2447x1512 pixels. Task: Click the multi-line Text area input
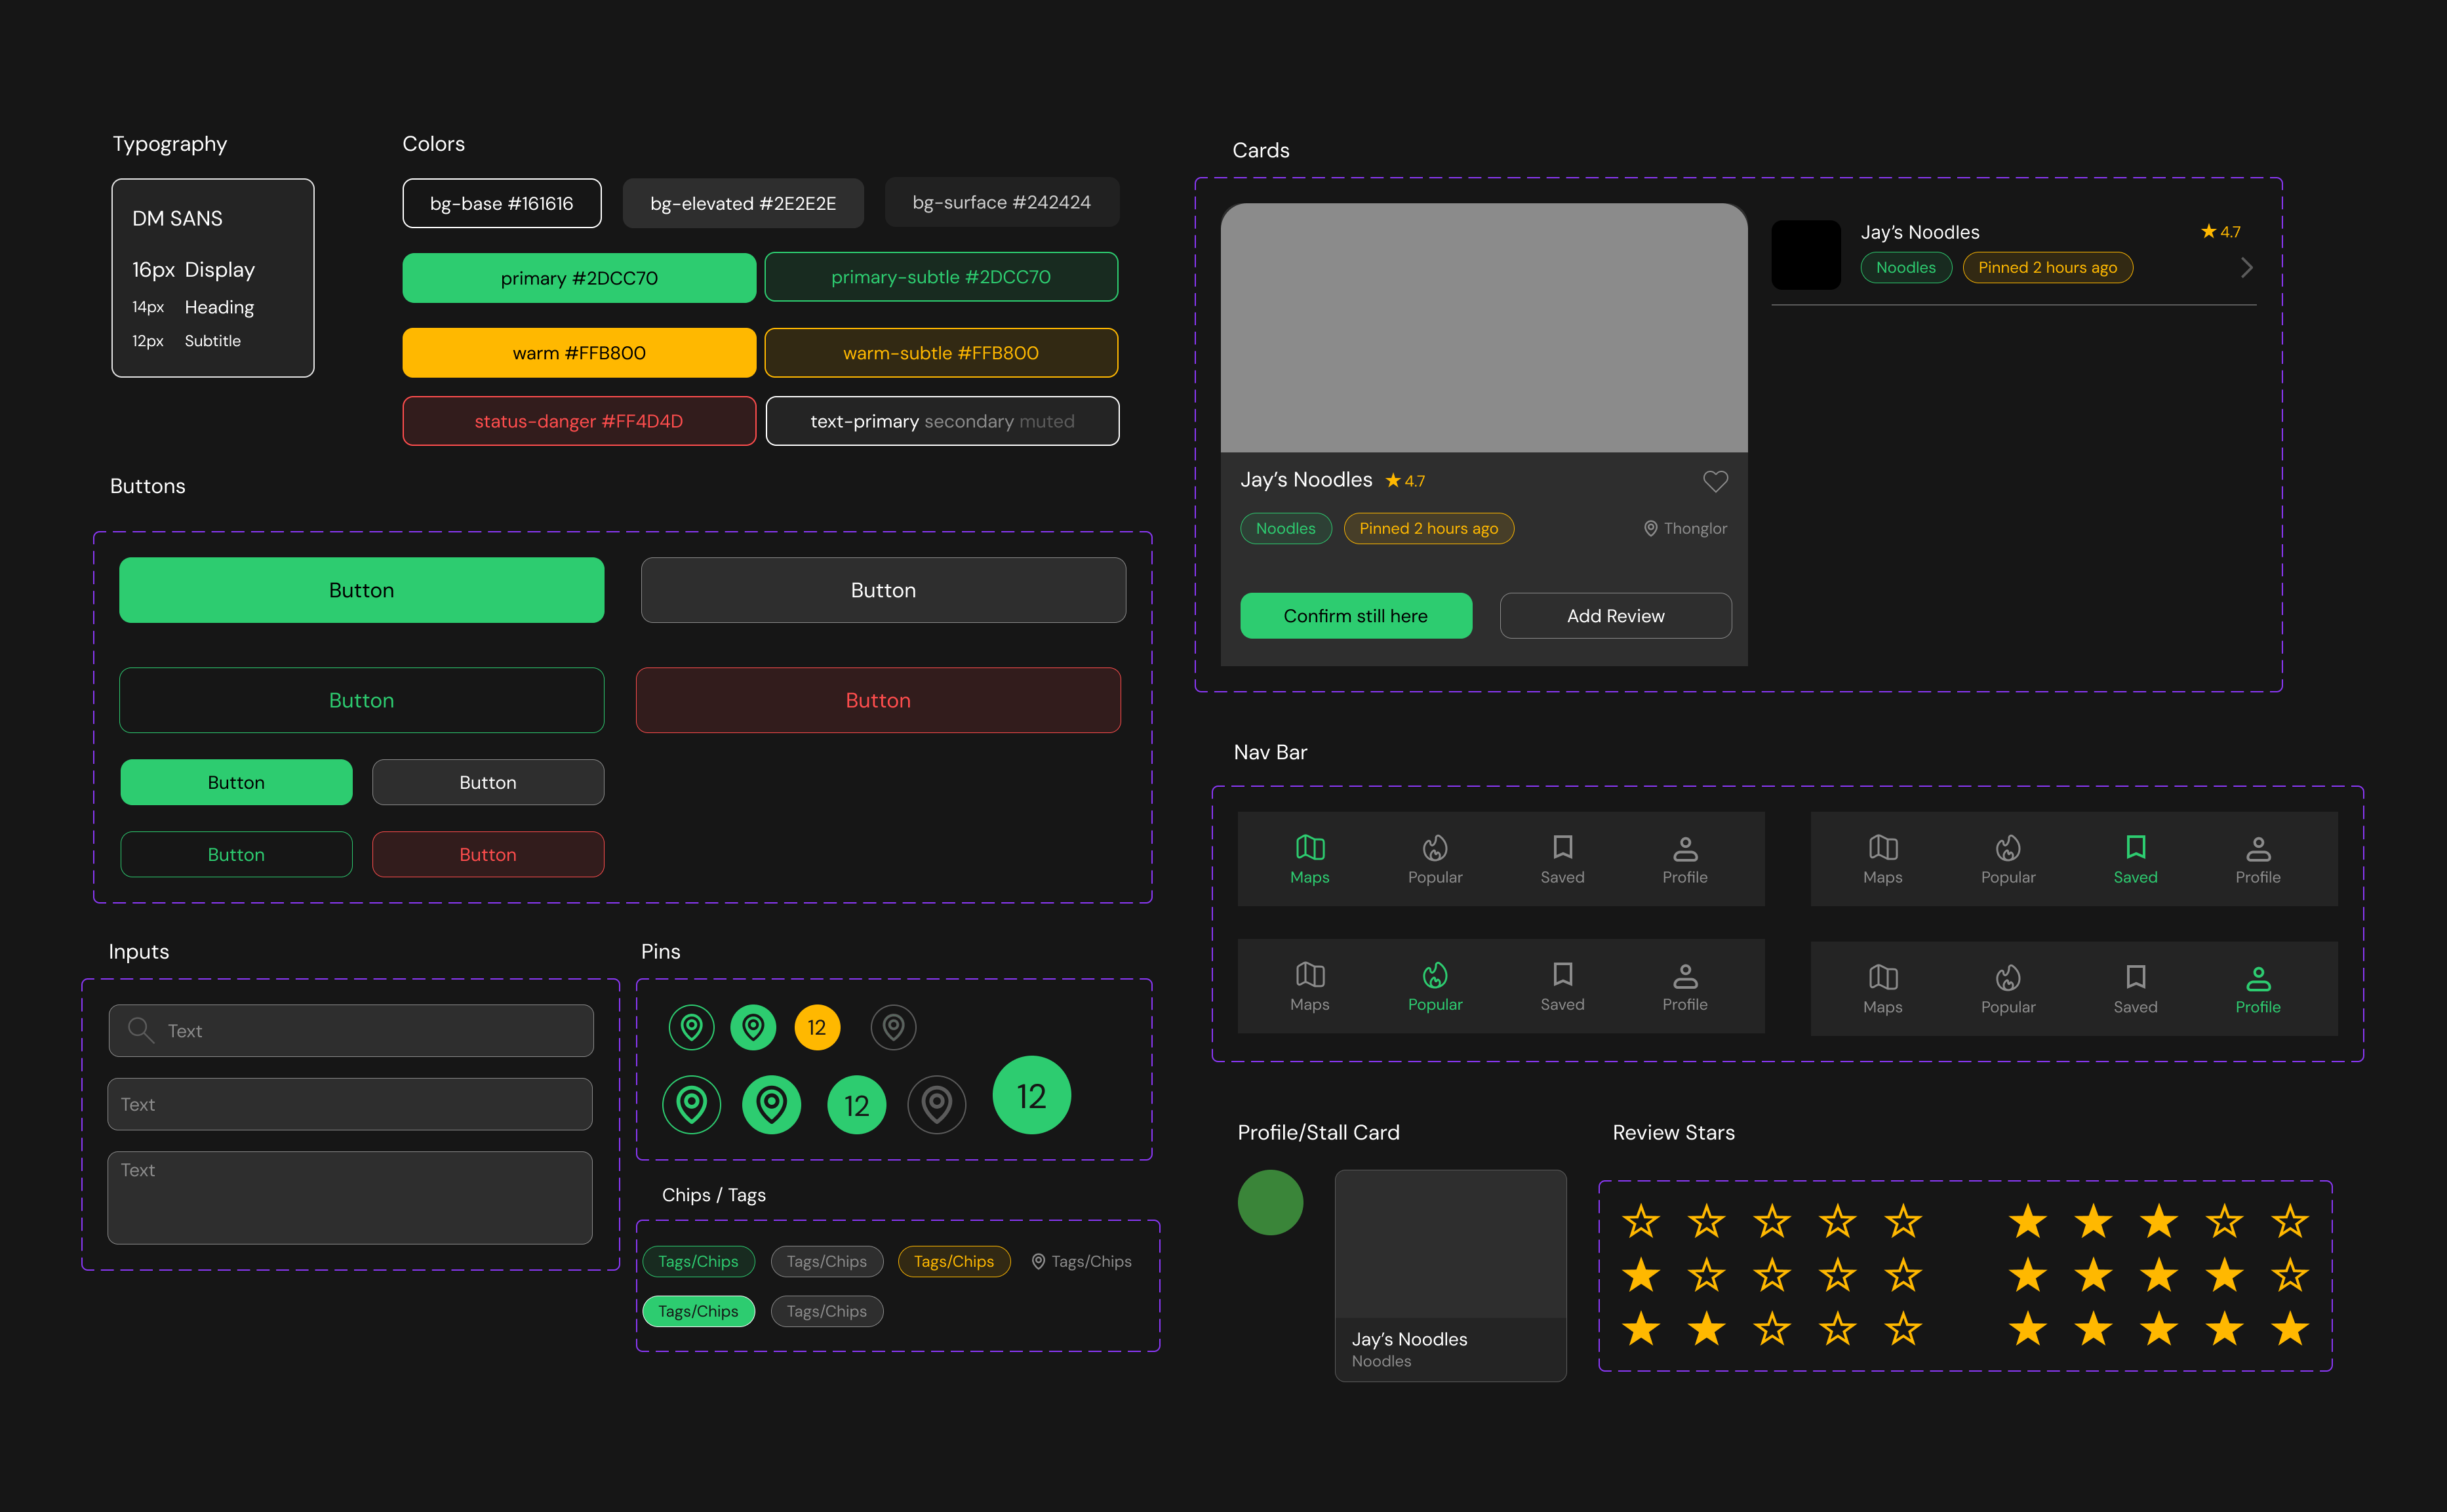coord(350,1198)
